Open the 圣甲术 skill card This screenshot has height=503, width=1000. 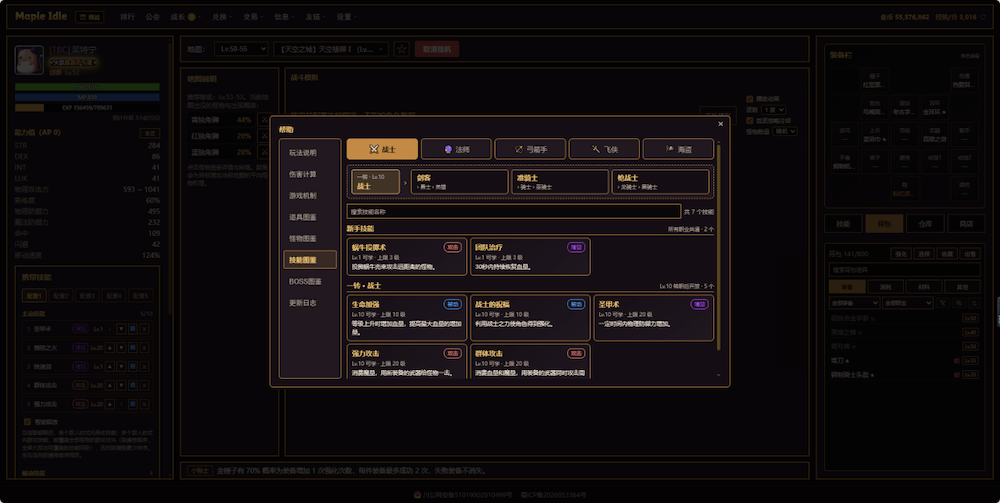654,317
